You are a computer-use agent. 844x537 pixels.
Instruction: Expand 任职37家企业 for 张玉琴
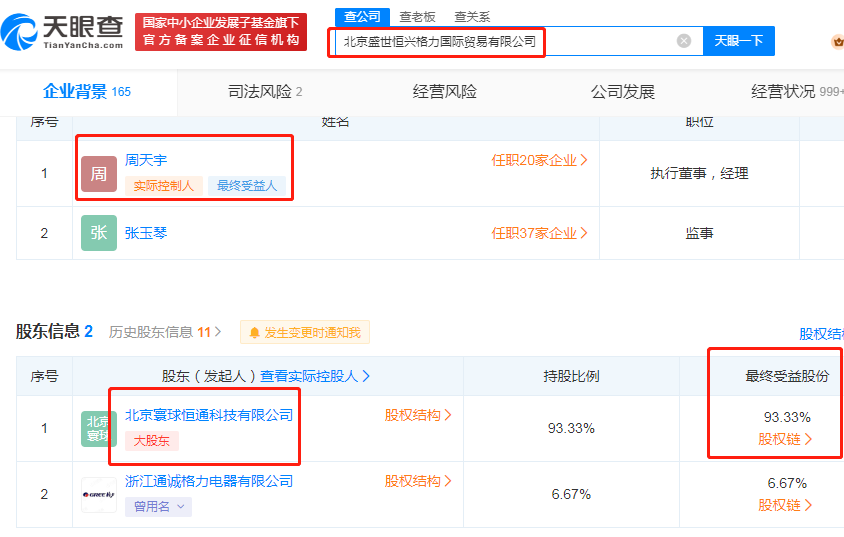[x=539, y=233]
